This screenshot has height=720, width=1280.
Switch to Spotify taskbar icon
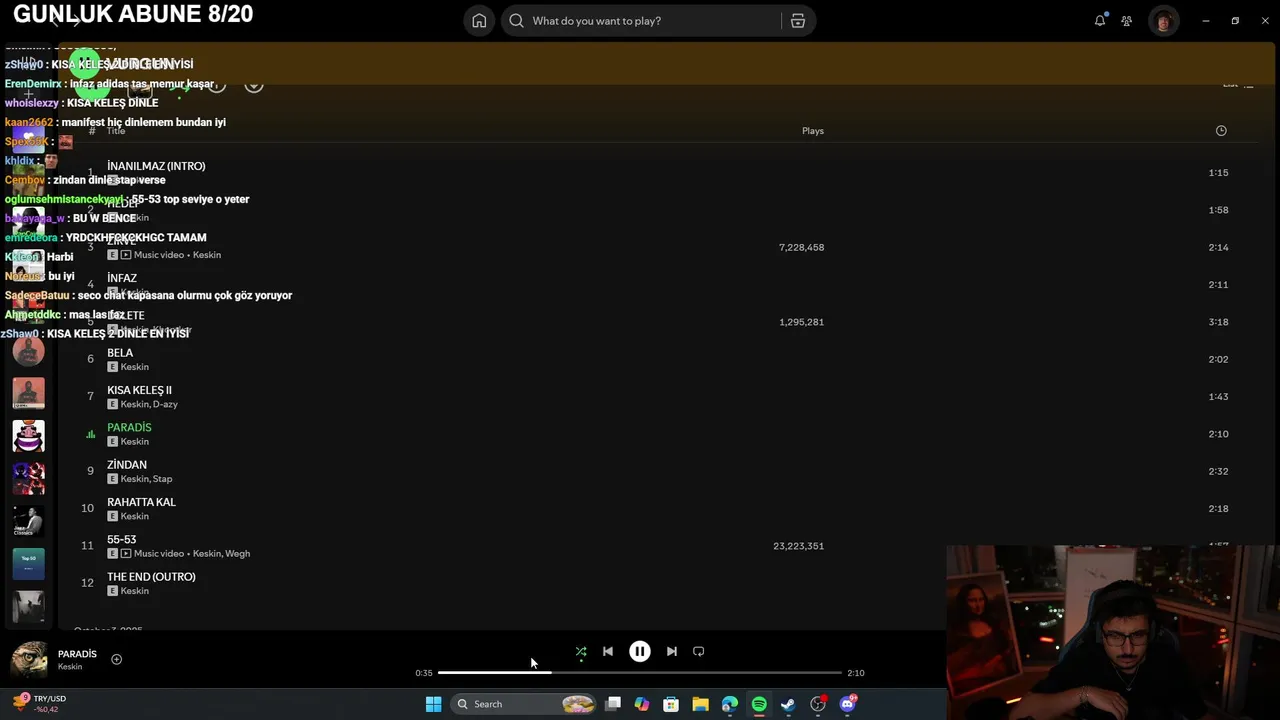[759, 704]
